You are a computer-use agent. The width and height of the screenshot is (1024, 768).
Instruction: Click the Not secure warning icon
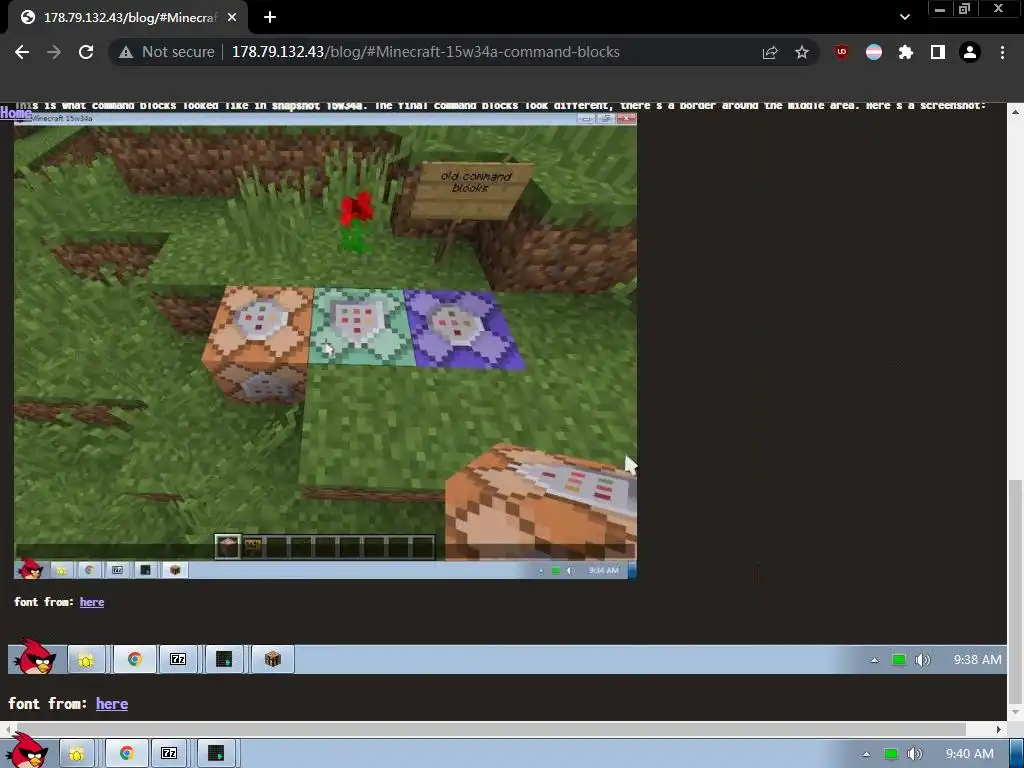[125, 52]
